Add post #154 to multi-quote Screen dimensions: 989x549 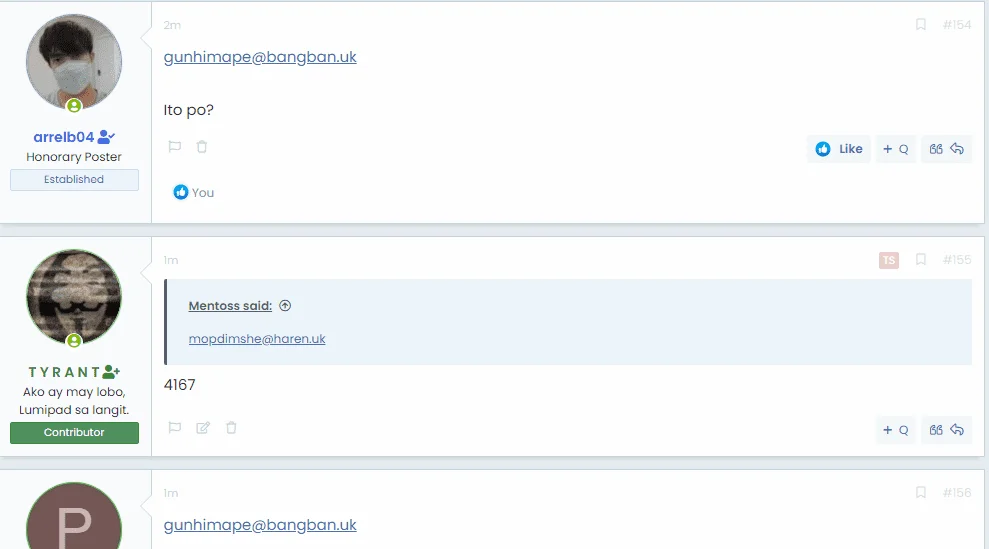click(x=896, y=149)
